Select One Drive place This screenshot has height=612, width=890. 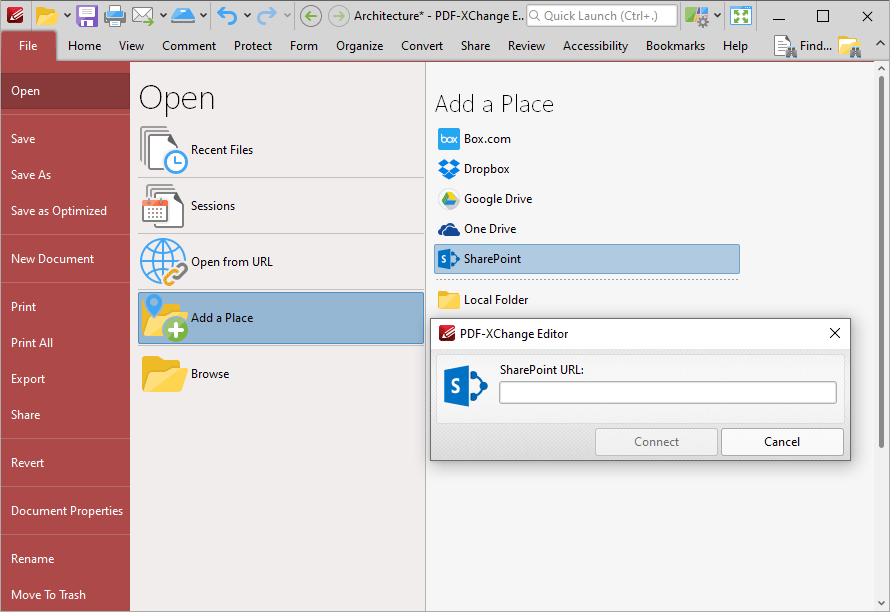pos(587,229)
